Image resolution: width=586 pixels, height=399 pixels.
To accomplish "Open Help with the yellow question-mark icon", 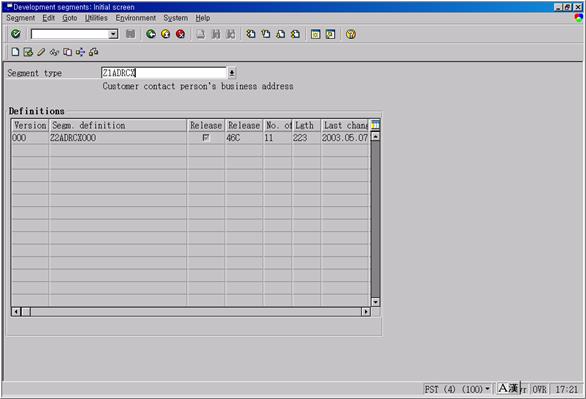I will click(351, 34).
